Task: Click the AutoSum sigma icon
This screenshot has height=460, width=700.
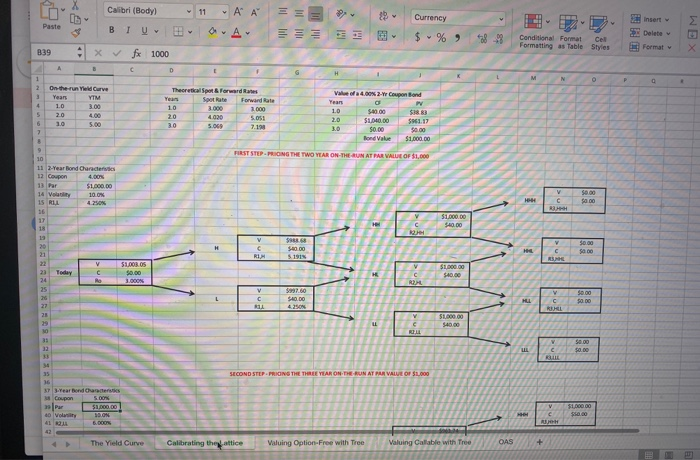Action: click(x=692, y=21)
